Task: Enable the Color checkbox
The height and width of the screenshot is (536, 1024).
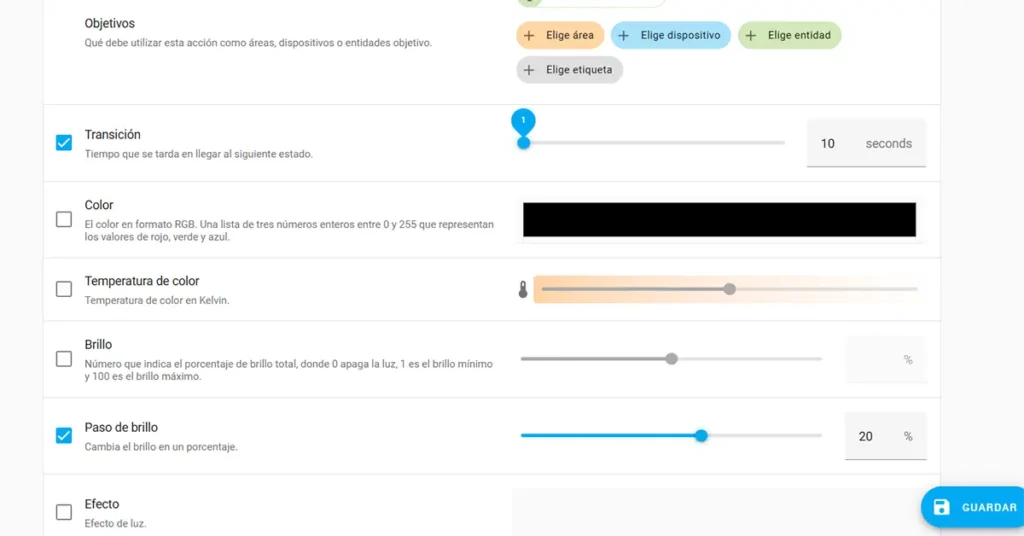Action: coord(64,219)
